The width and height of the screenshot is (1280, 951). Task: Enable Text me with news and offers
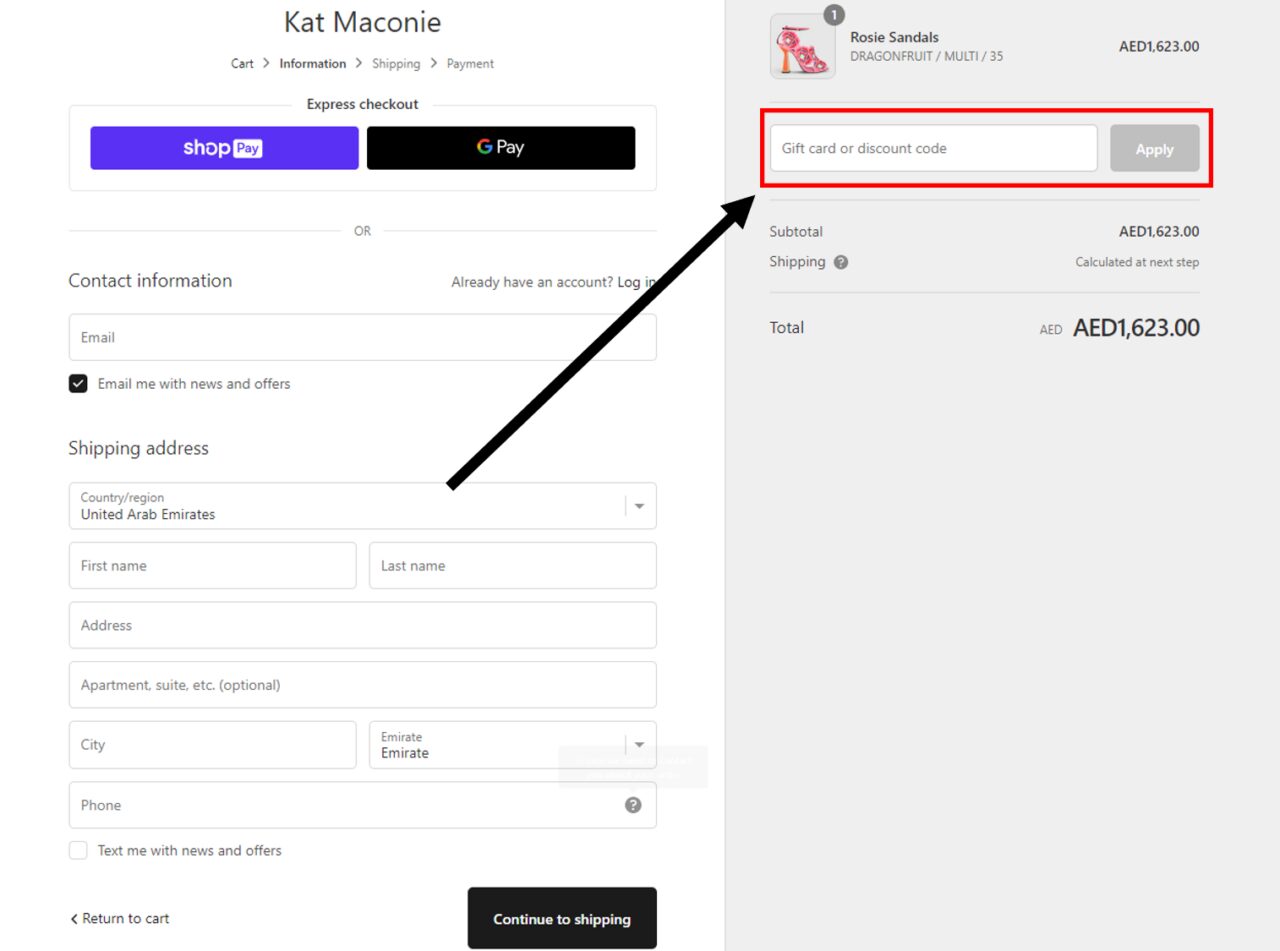(78, 851)
